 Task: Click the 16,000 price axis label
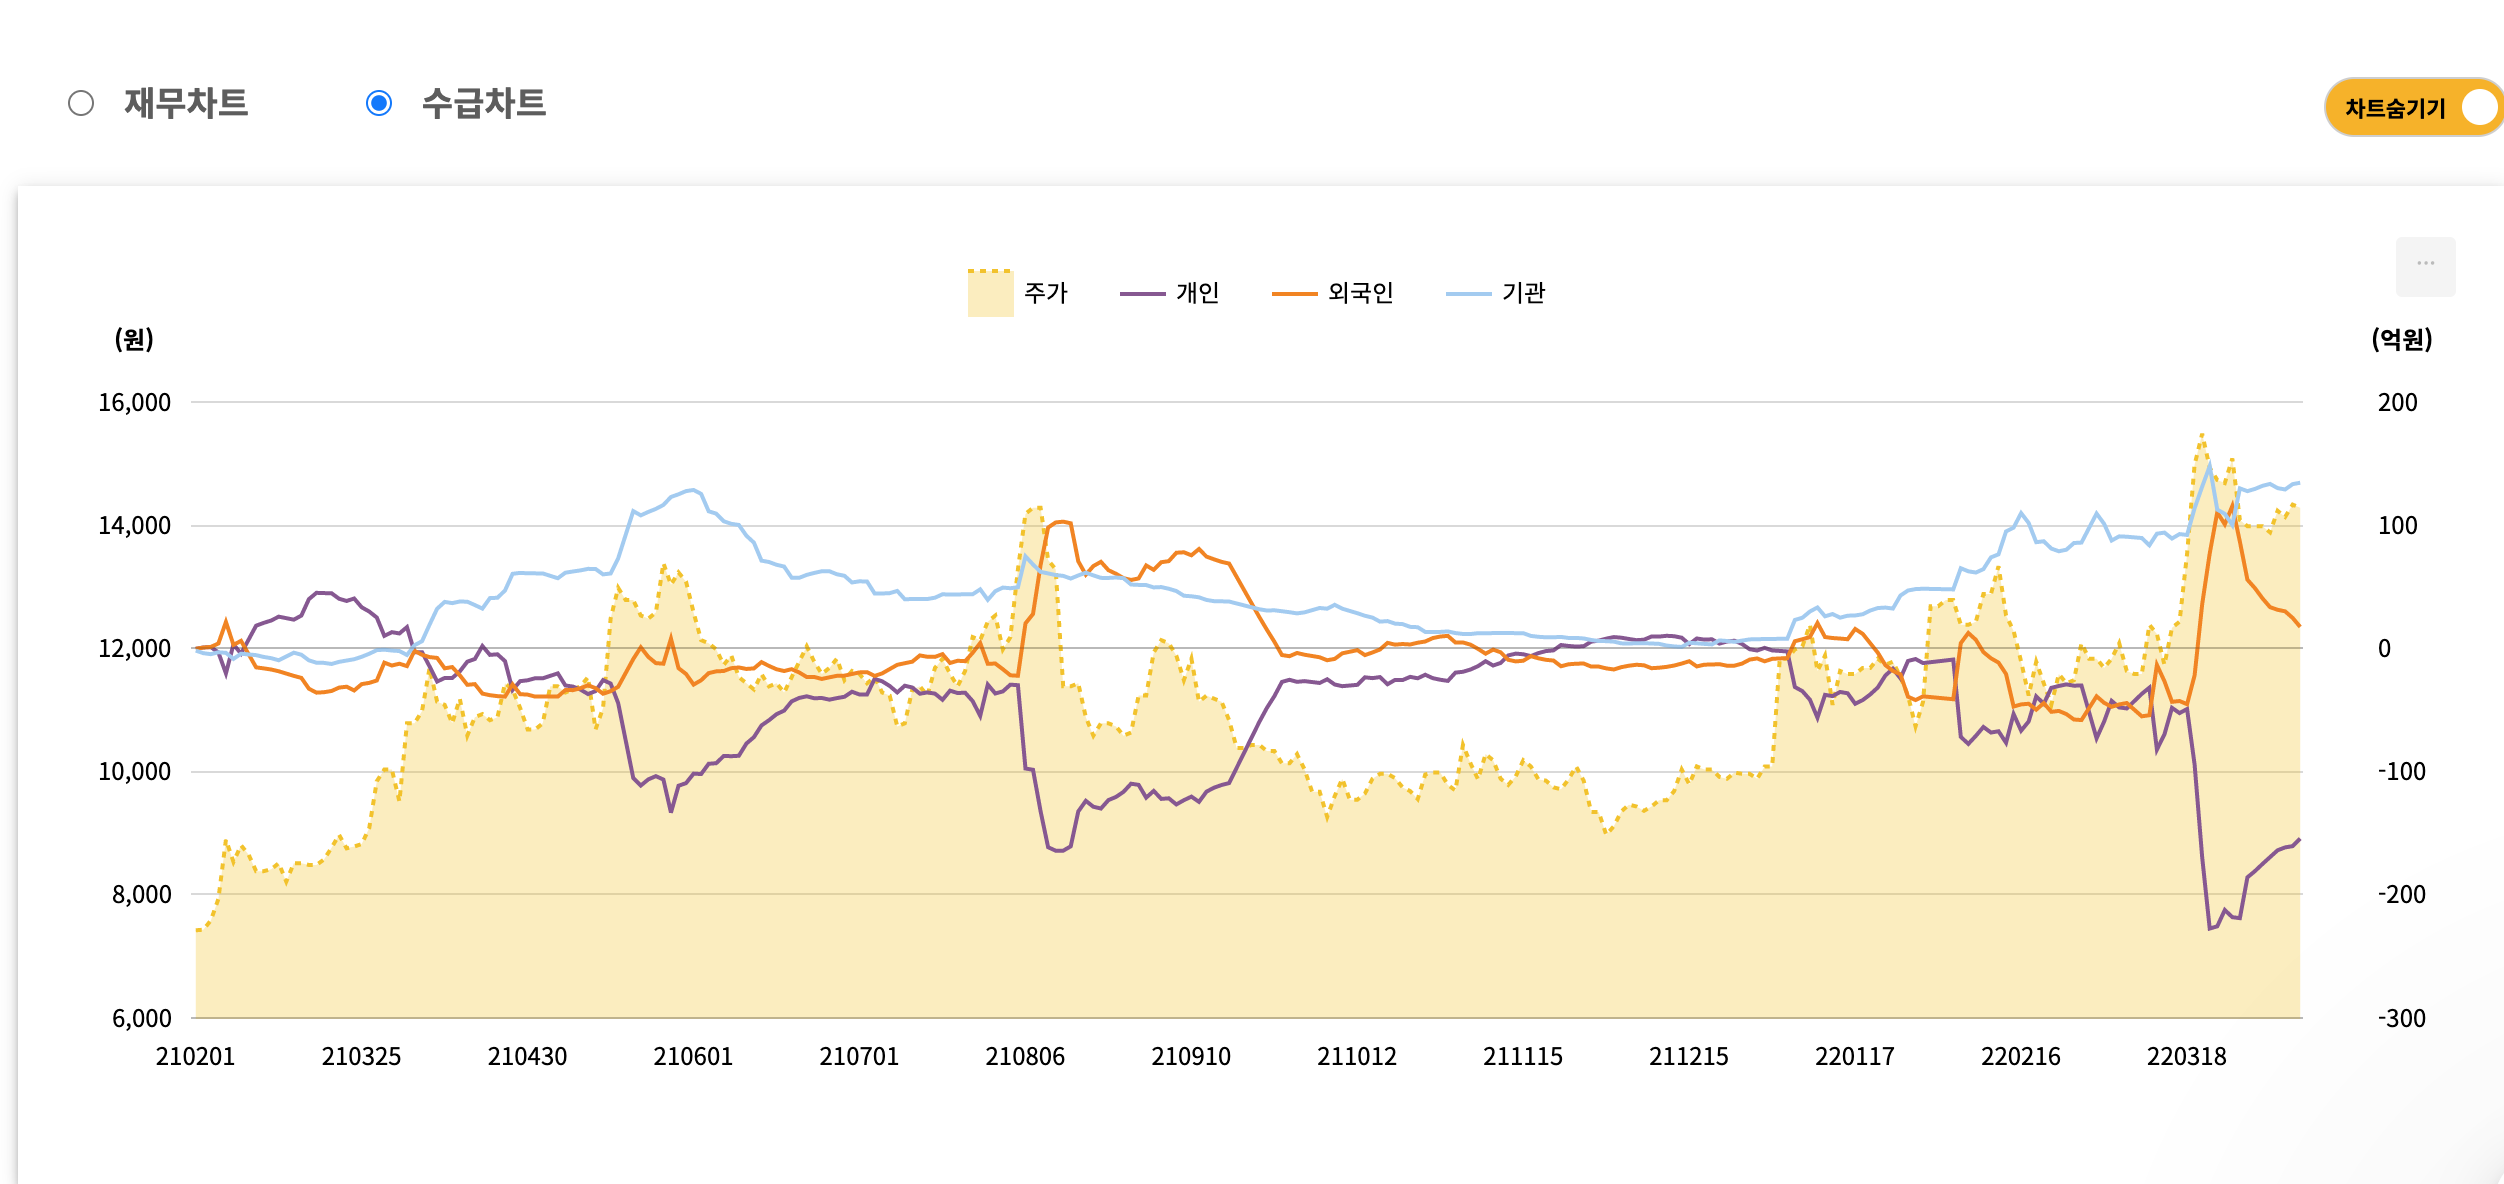click(134, 402)
